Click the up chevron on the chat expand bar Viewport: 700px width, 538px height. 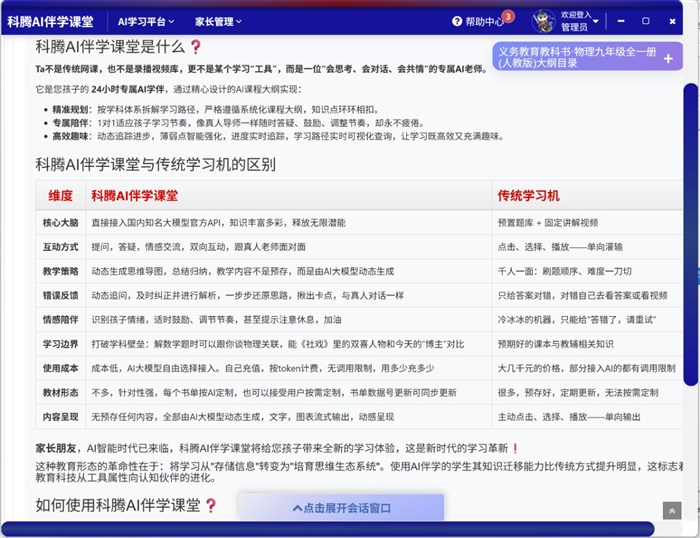click(297, 508)
